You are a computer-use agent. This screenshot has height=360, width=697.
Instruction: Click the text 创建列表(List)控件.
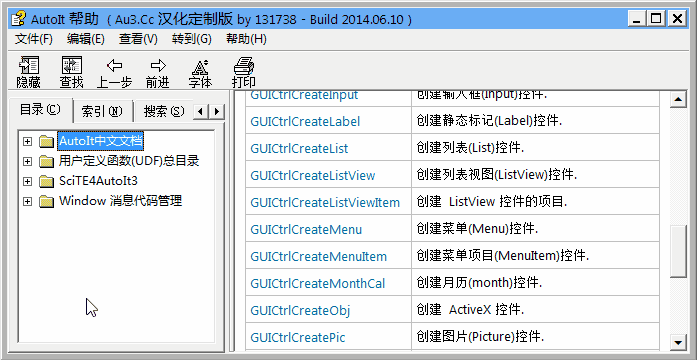(470, 148)
